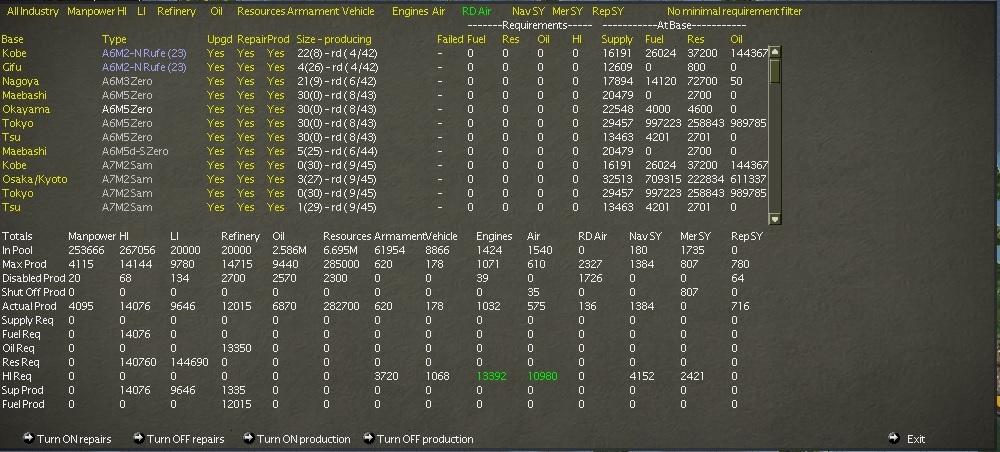The height and width of the screenshot is (452, 1000).
Task: Select A6M2-N Rufe (23) type in Gifu row
Action: click(144, 68)
